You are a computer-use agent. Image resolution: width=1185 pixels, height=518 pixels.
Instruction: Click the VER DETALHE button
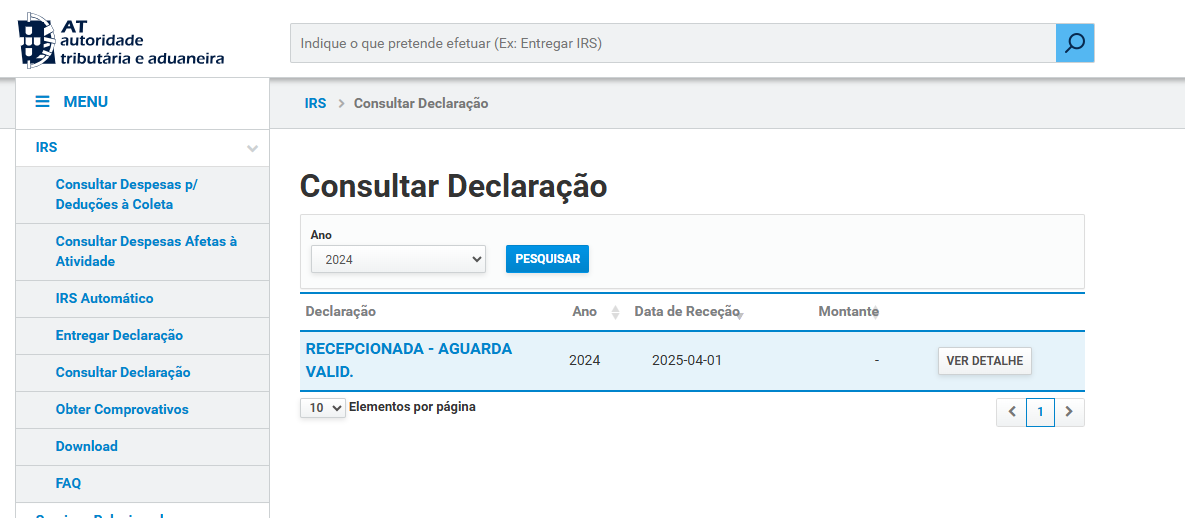pyautogui.click(x=985, y=361)
